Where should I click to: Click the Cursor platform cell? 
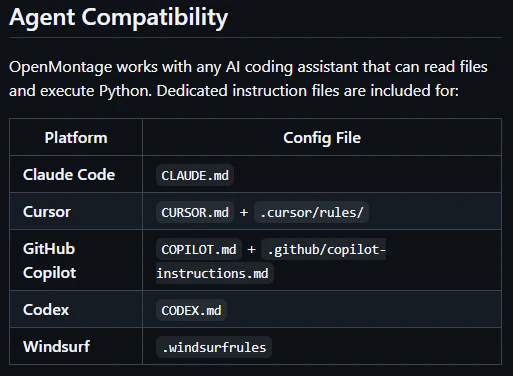tap(76, 211)
